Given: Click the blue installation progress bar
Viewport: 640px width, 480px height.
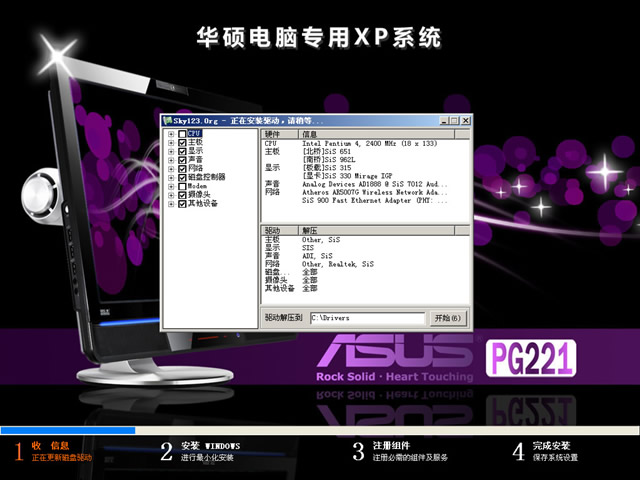Looking at the screenshot, I should point(68,430).
